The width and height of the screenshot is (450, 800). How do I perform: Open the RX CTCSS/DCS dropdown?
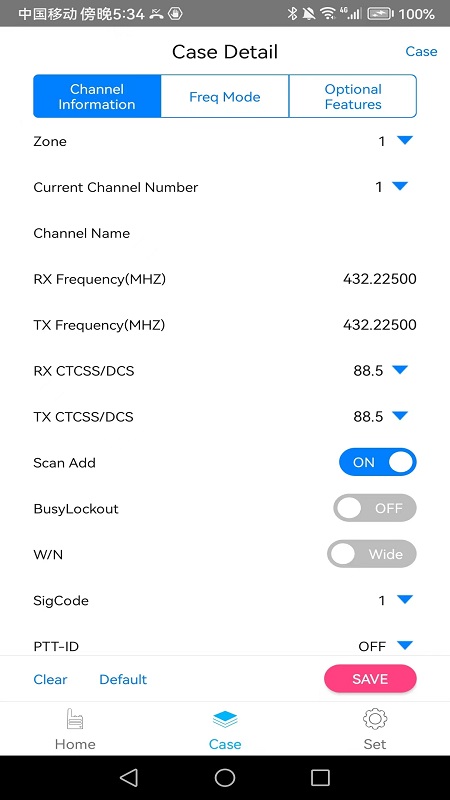tap(400, 370)
